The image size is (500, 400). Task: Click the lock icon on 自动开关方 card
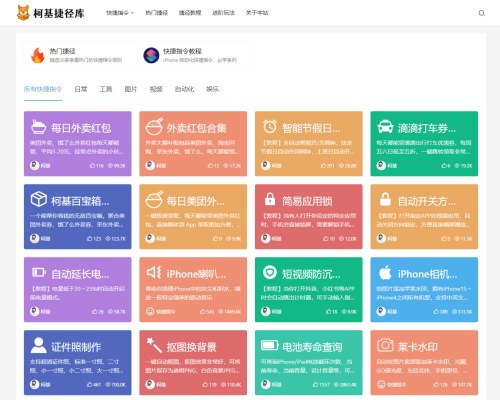tap(385, 199)
